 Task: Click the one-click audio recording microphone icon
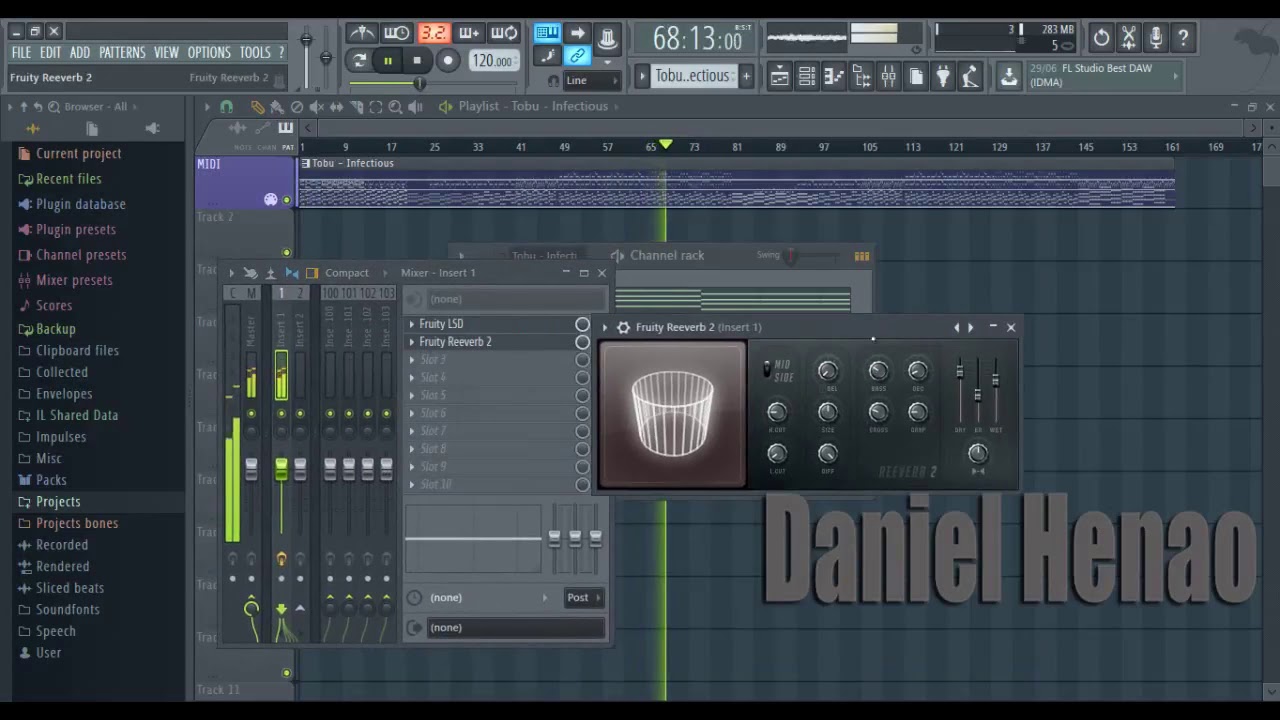click(x=1155, y=38)
